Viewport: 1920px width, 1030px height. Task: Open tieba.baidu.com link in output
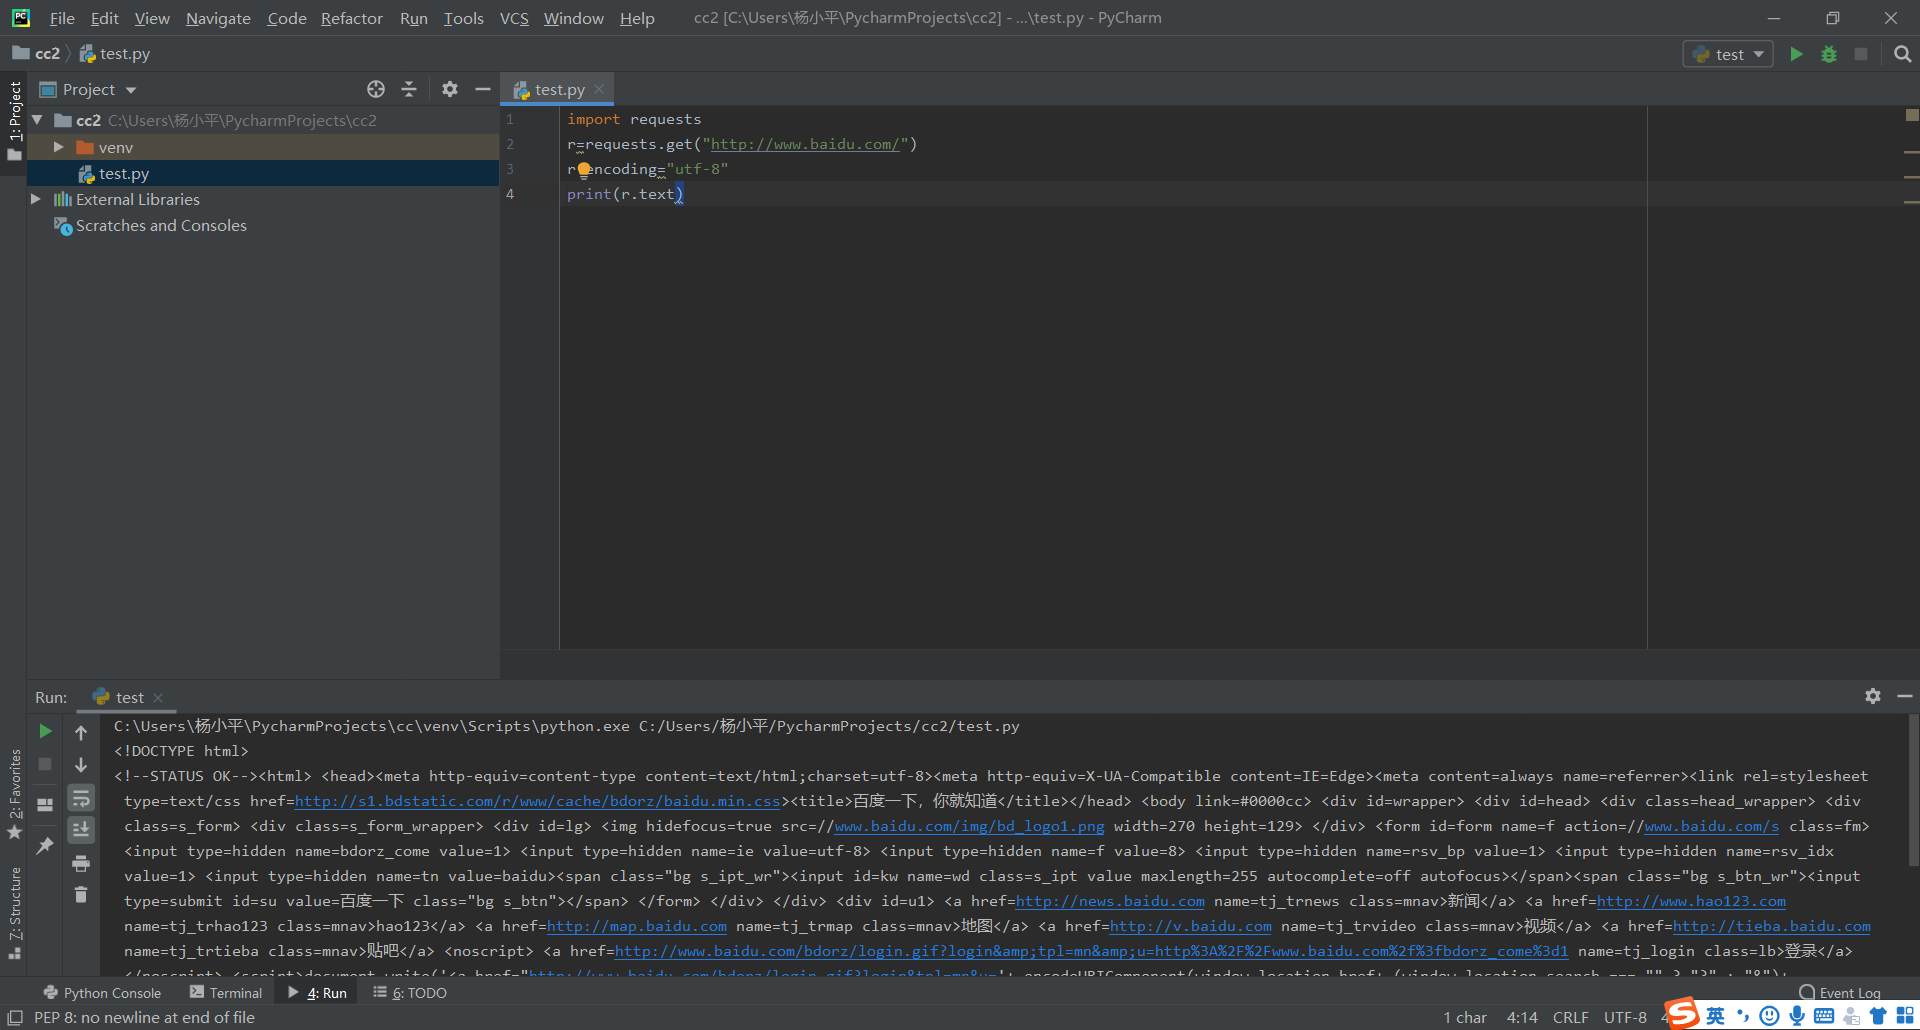coord(1771,926)
